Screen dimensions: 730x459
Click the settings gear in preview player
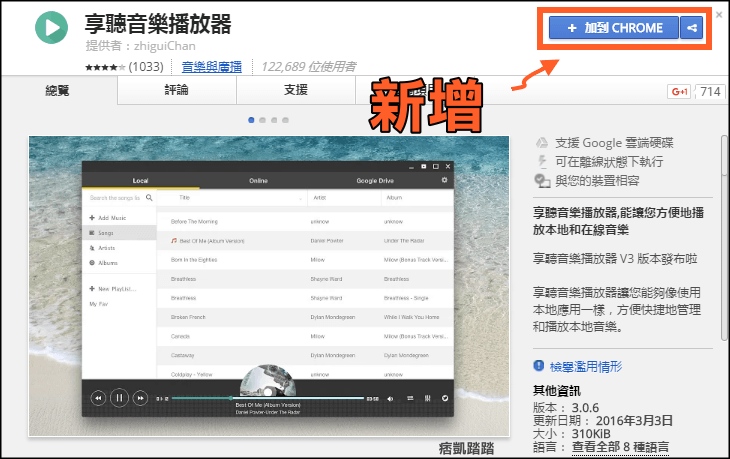click(444, 180)
